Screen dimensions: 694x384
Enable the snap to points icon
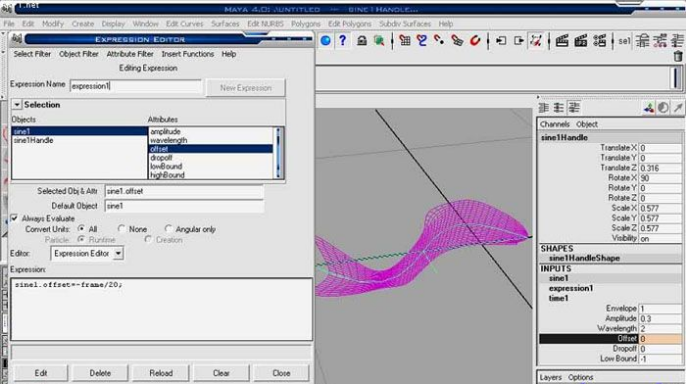click(439, 41)
